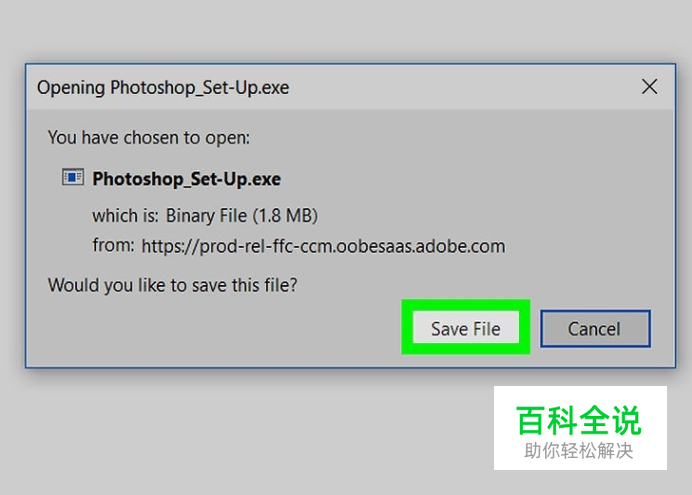Click the Save File button
Viewport: 692px width, 495px height.
466,327
